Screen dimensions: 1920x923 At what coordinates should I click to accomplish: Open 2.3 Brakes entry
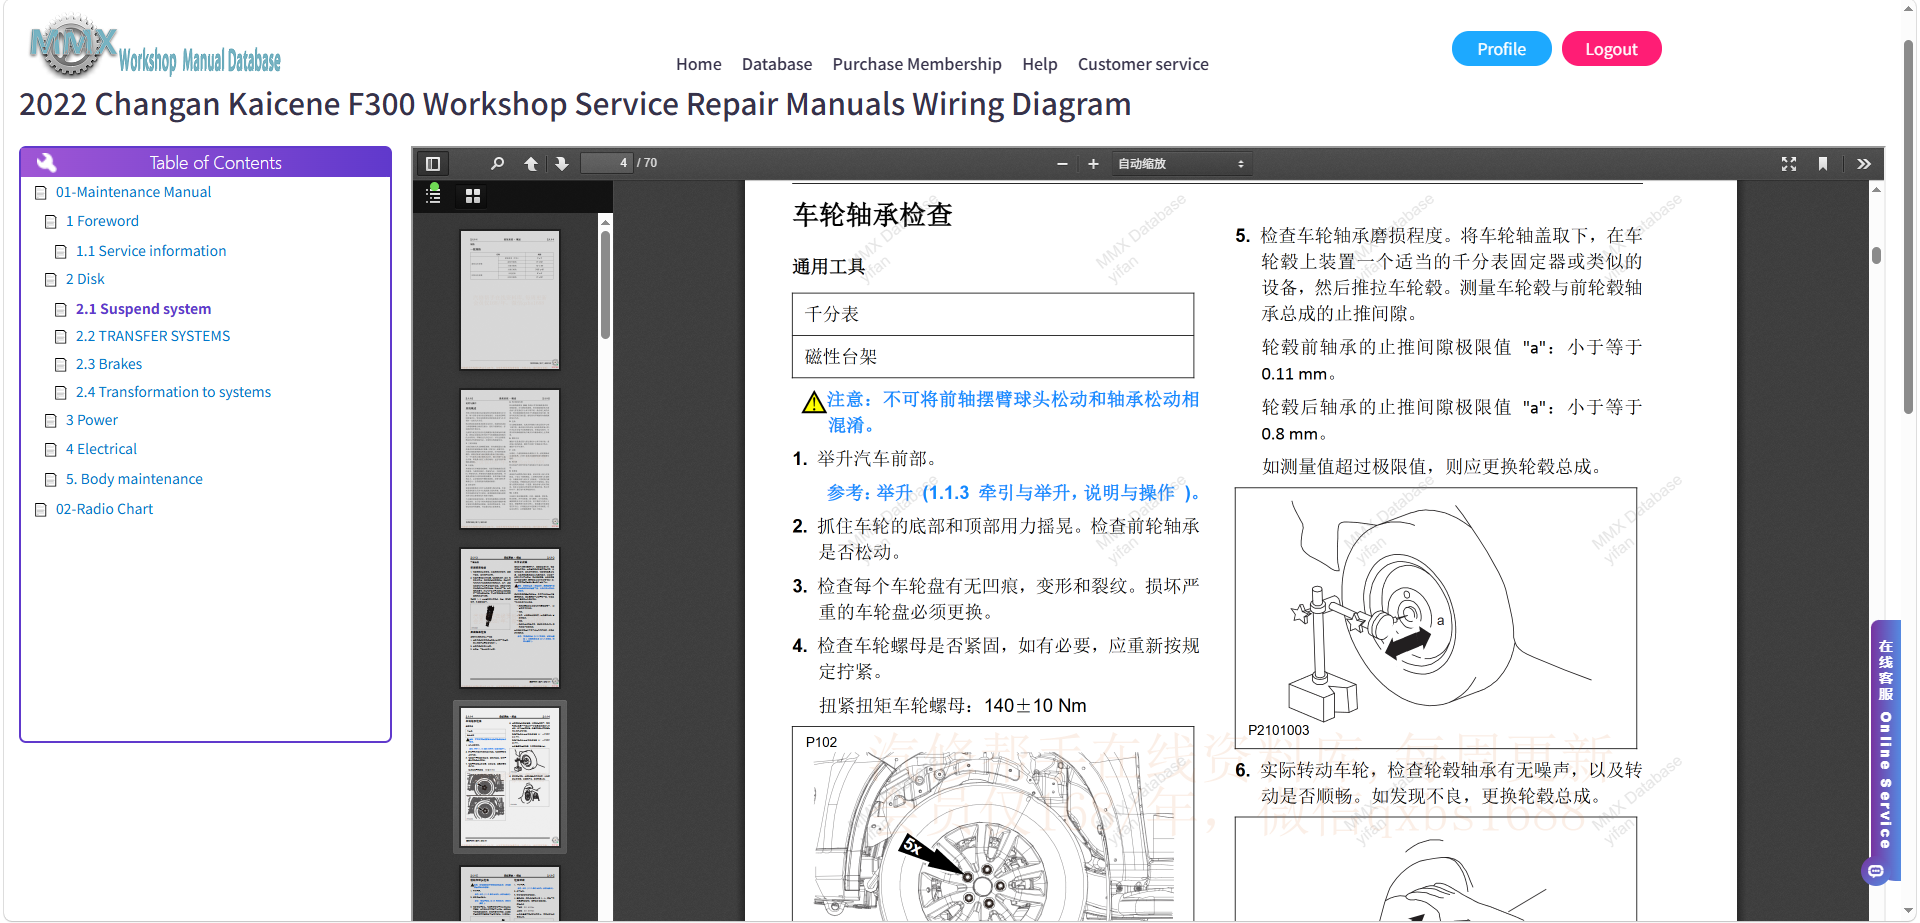(109, 364)
